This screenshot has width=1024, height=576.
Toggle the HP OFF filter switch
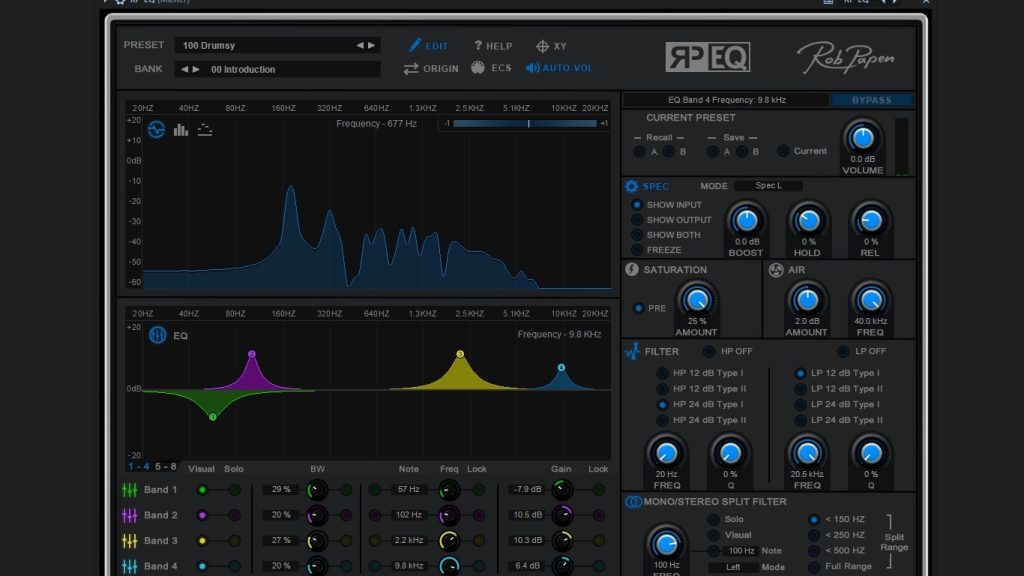coord(709,352)
